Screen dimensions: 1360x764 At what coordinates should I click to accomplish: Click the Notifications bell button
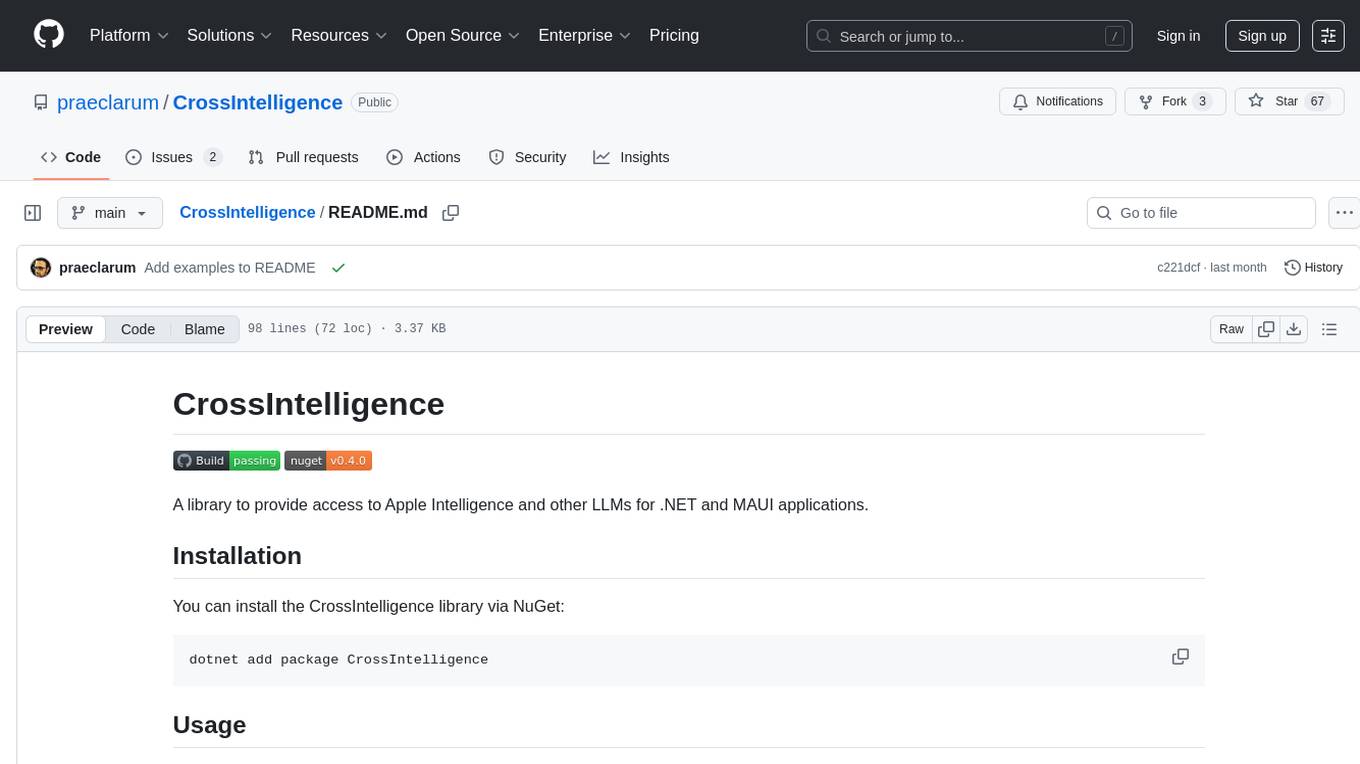(x=1058, y=101)
